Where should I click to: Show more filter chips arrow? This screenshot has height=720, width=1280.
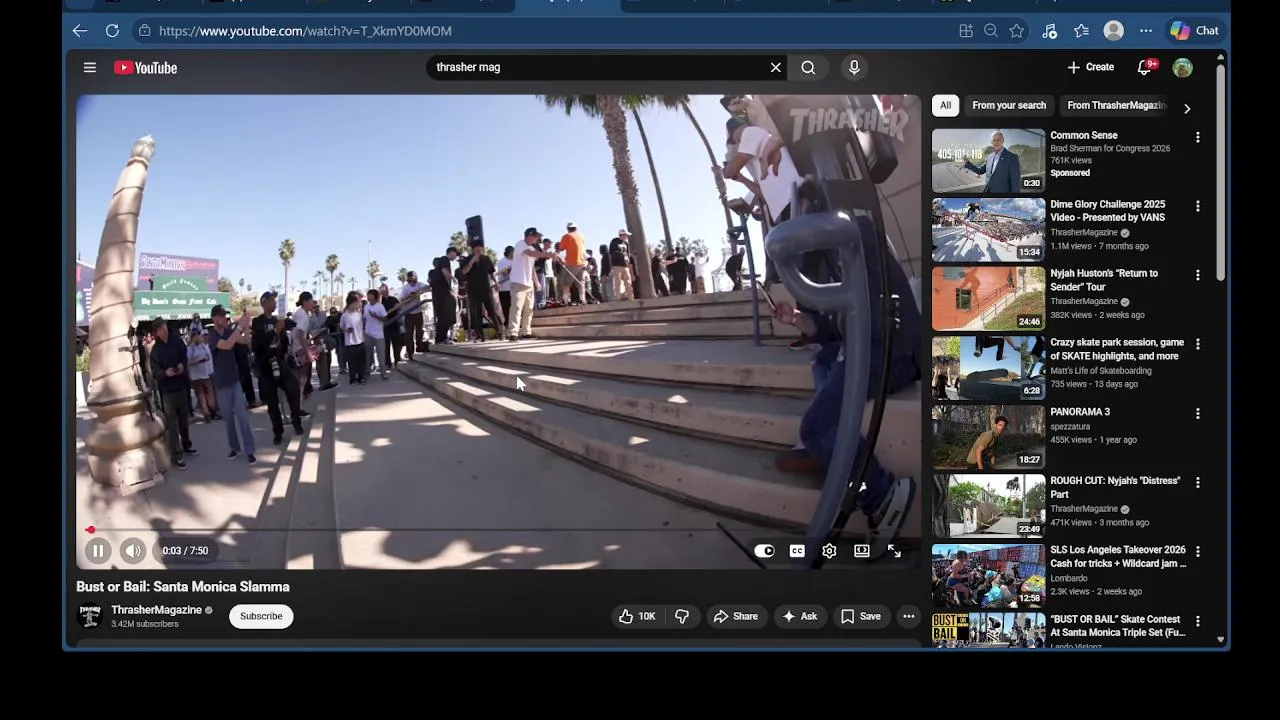pyautogui.click(x=1187, y=108)
